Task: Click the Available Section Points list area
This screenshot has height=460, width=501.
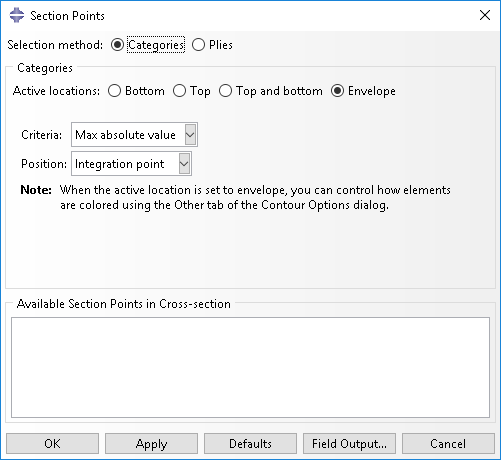Action: [250, 367]
